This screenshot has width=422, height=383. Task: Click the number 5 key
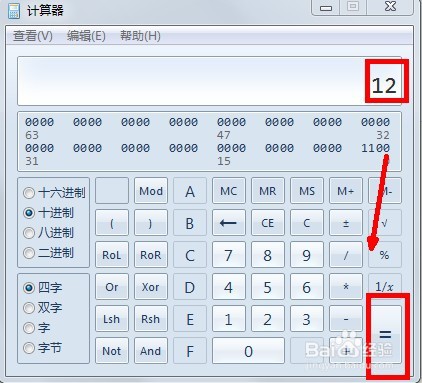[268, 287]
